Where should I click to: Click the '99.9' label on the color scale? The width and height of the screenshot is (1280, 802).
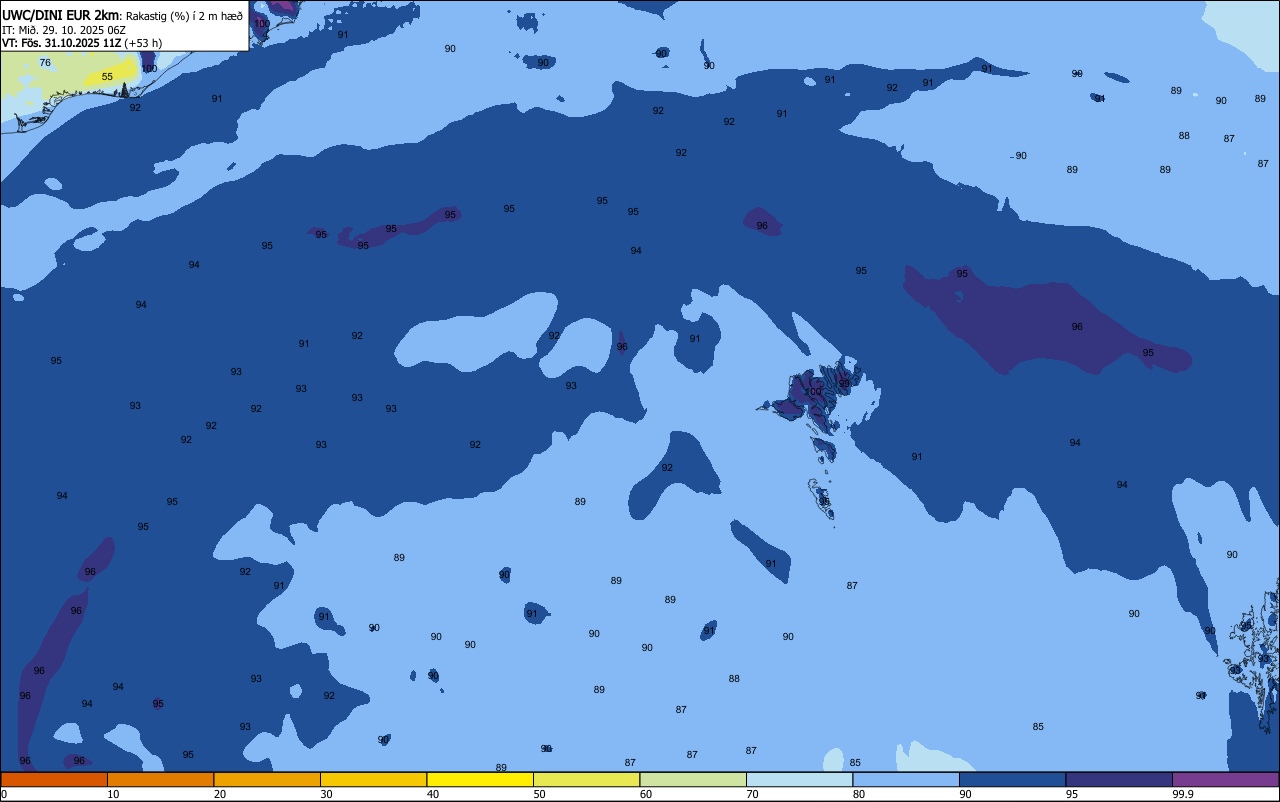tap(1183, 794)
